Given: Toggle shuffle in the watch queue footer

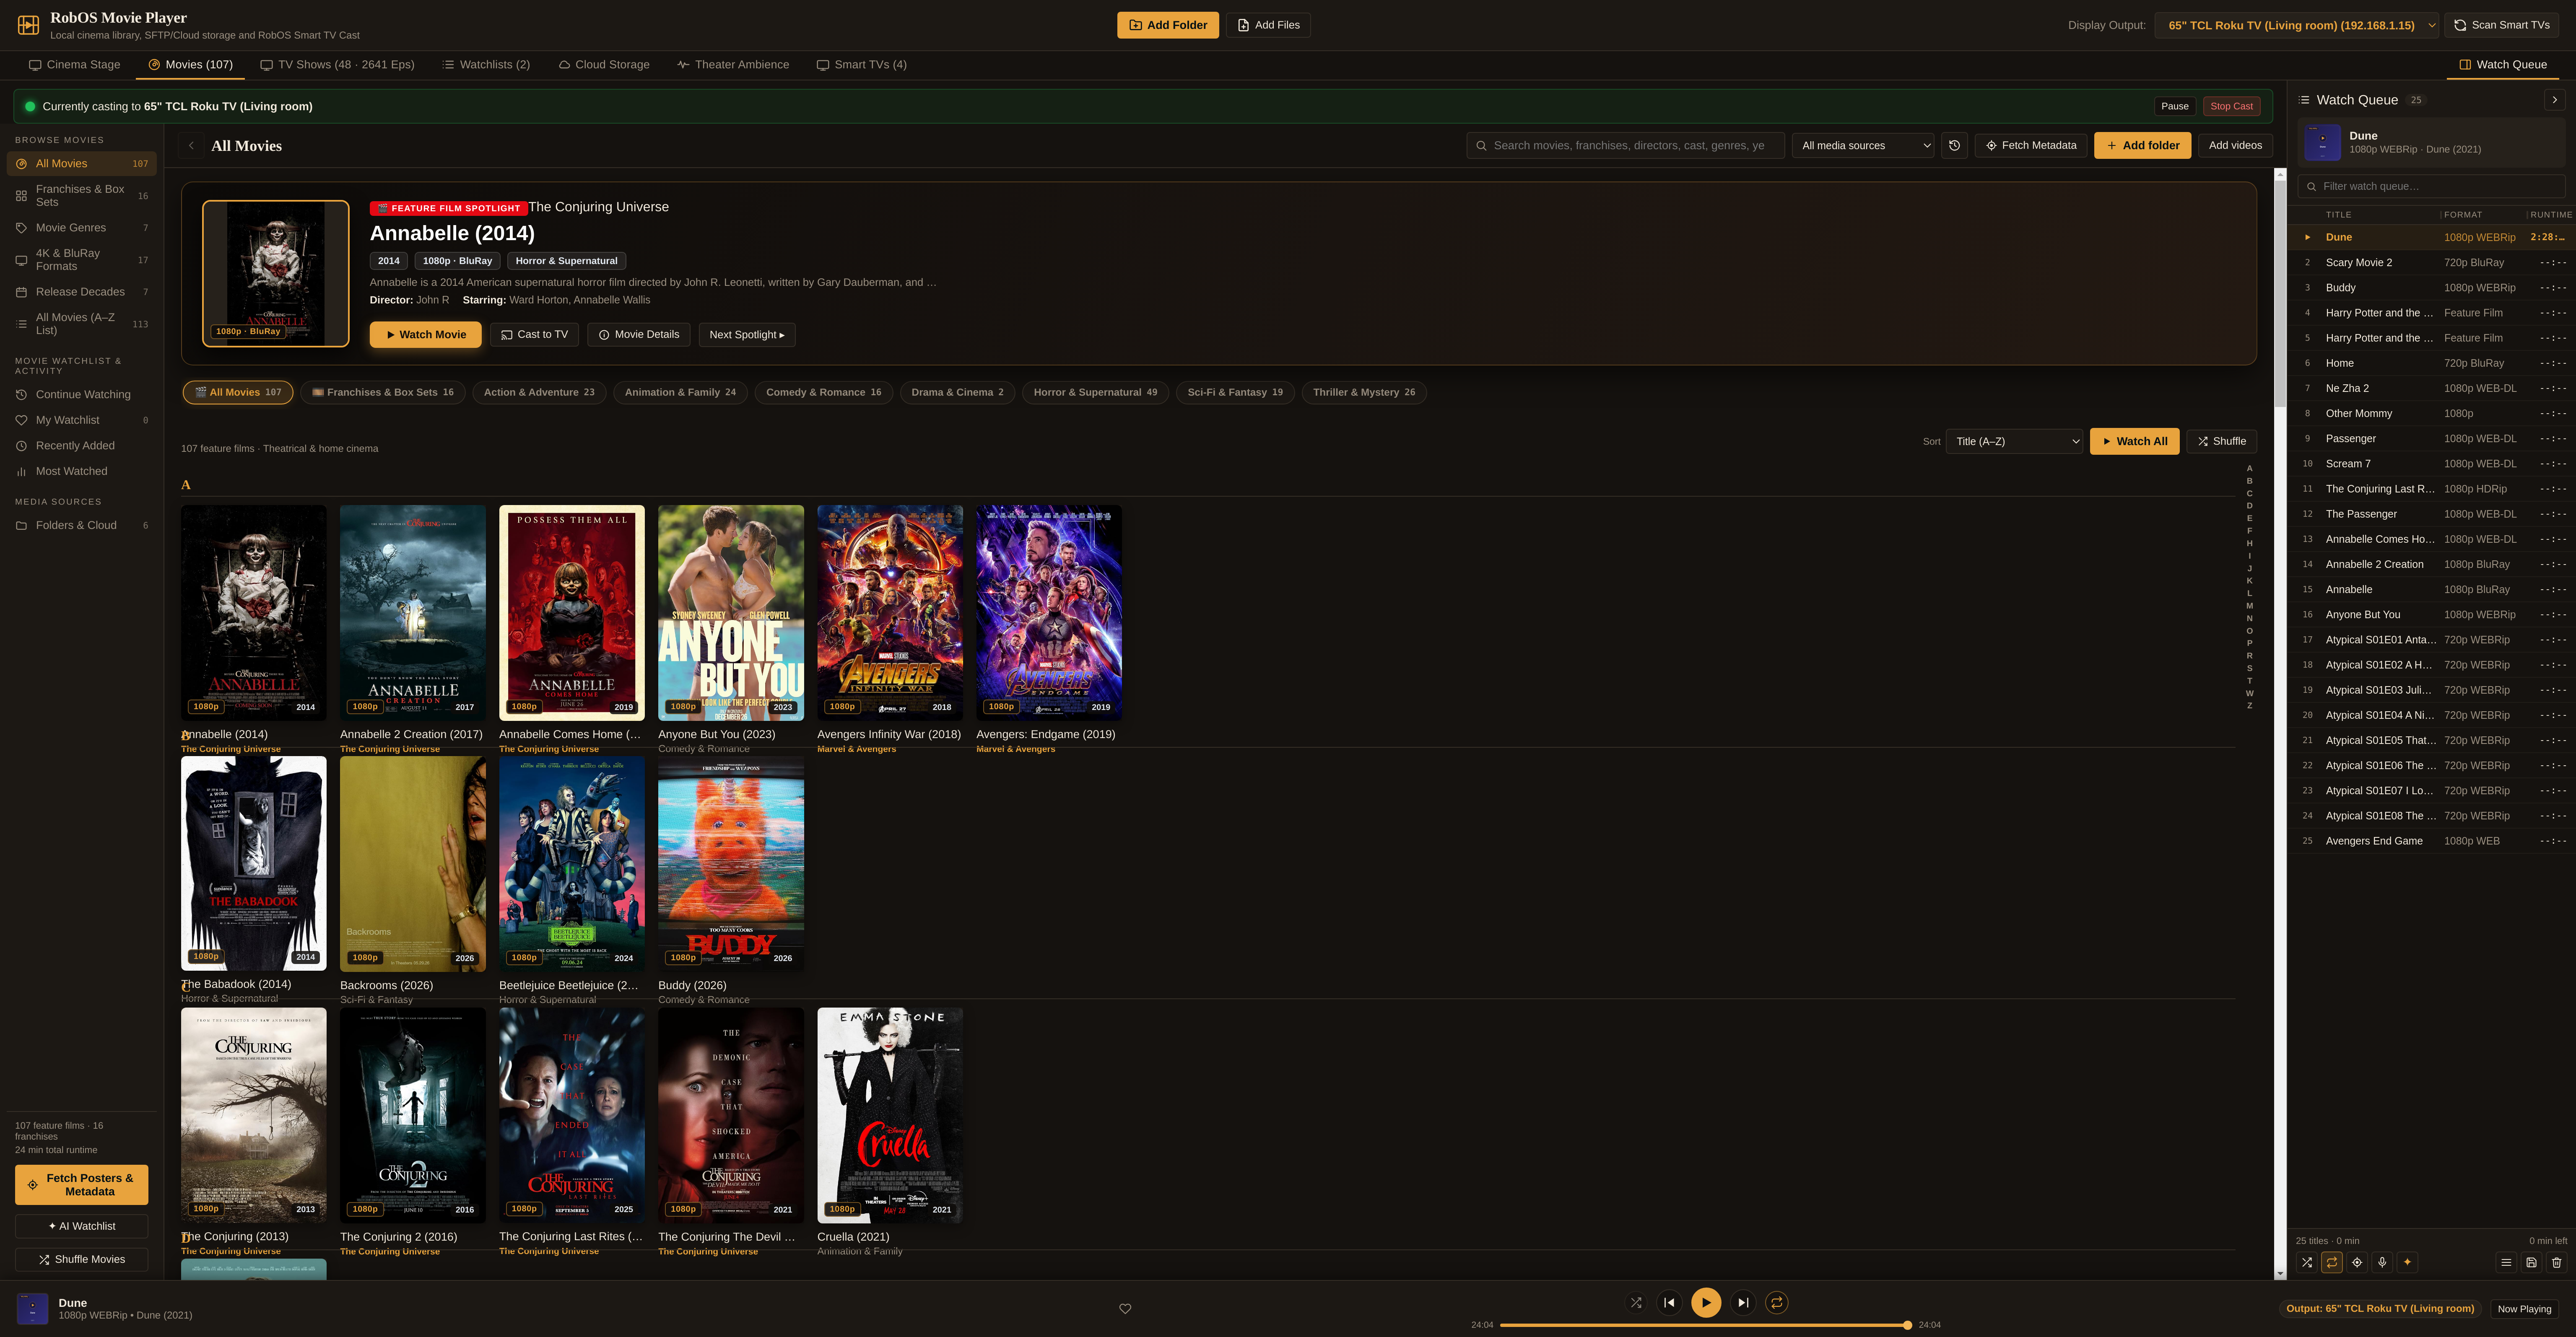Looking at the screenshot, I should coord(2307,1263).
